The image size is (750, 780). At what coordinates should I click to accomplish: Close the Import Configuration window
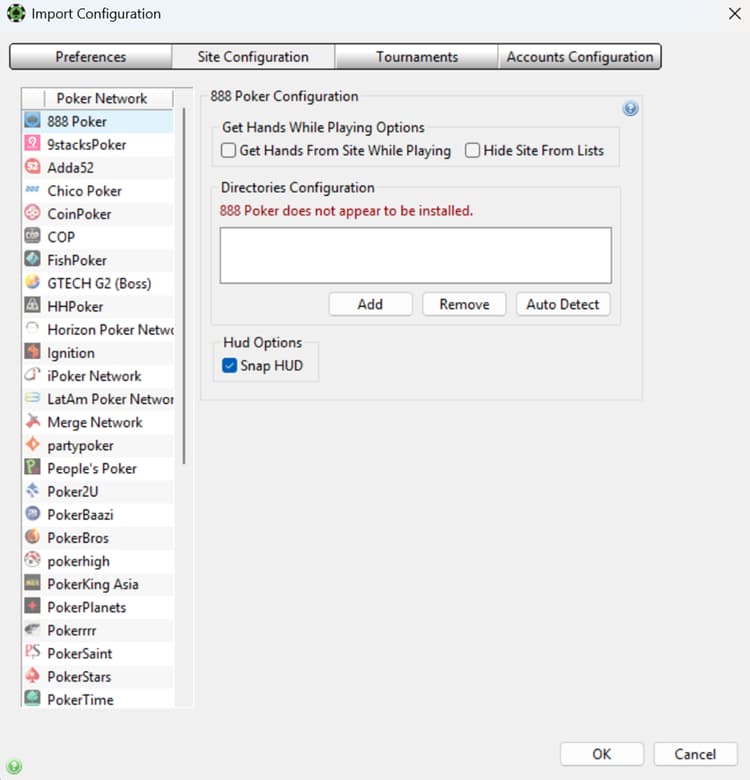[x=735, y=13]
